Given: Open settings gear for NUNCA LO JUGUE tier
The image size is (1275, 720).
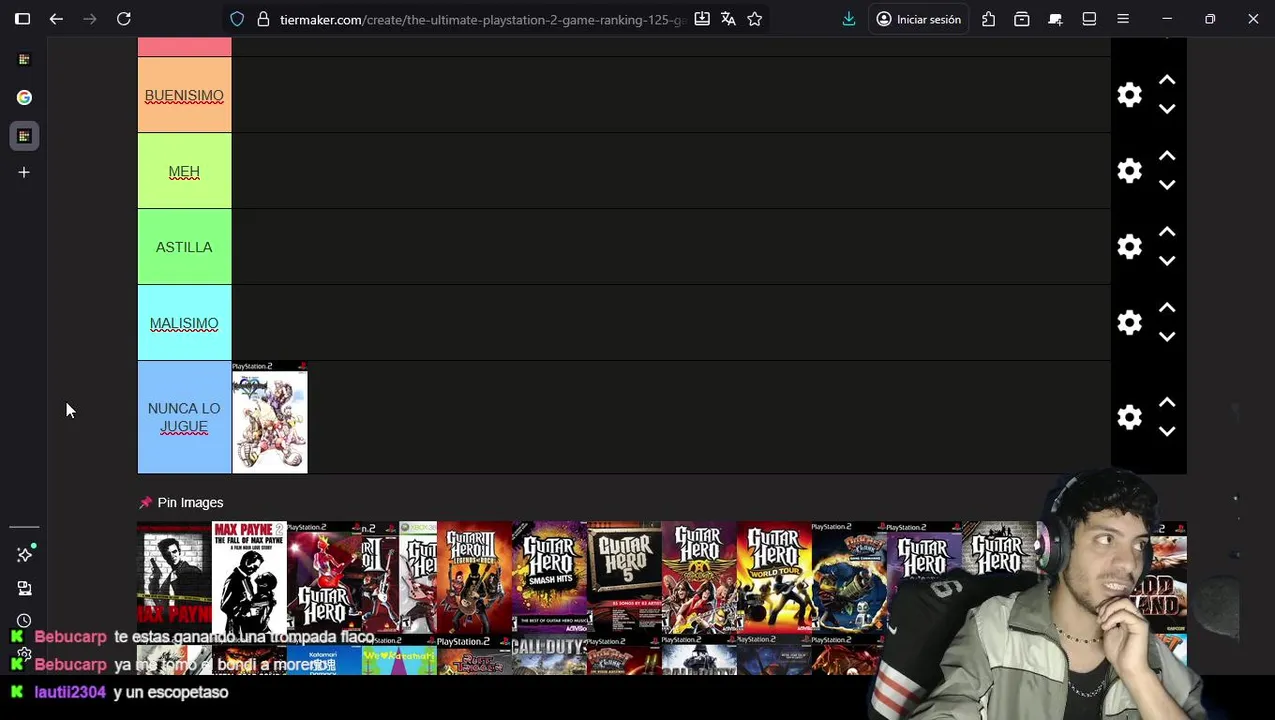Looking at the screenshot, I should point(1129,417).
